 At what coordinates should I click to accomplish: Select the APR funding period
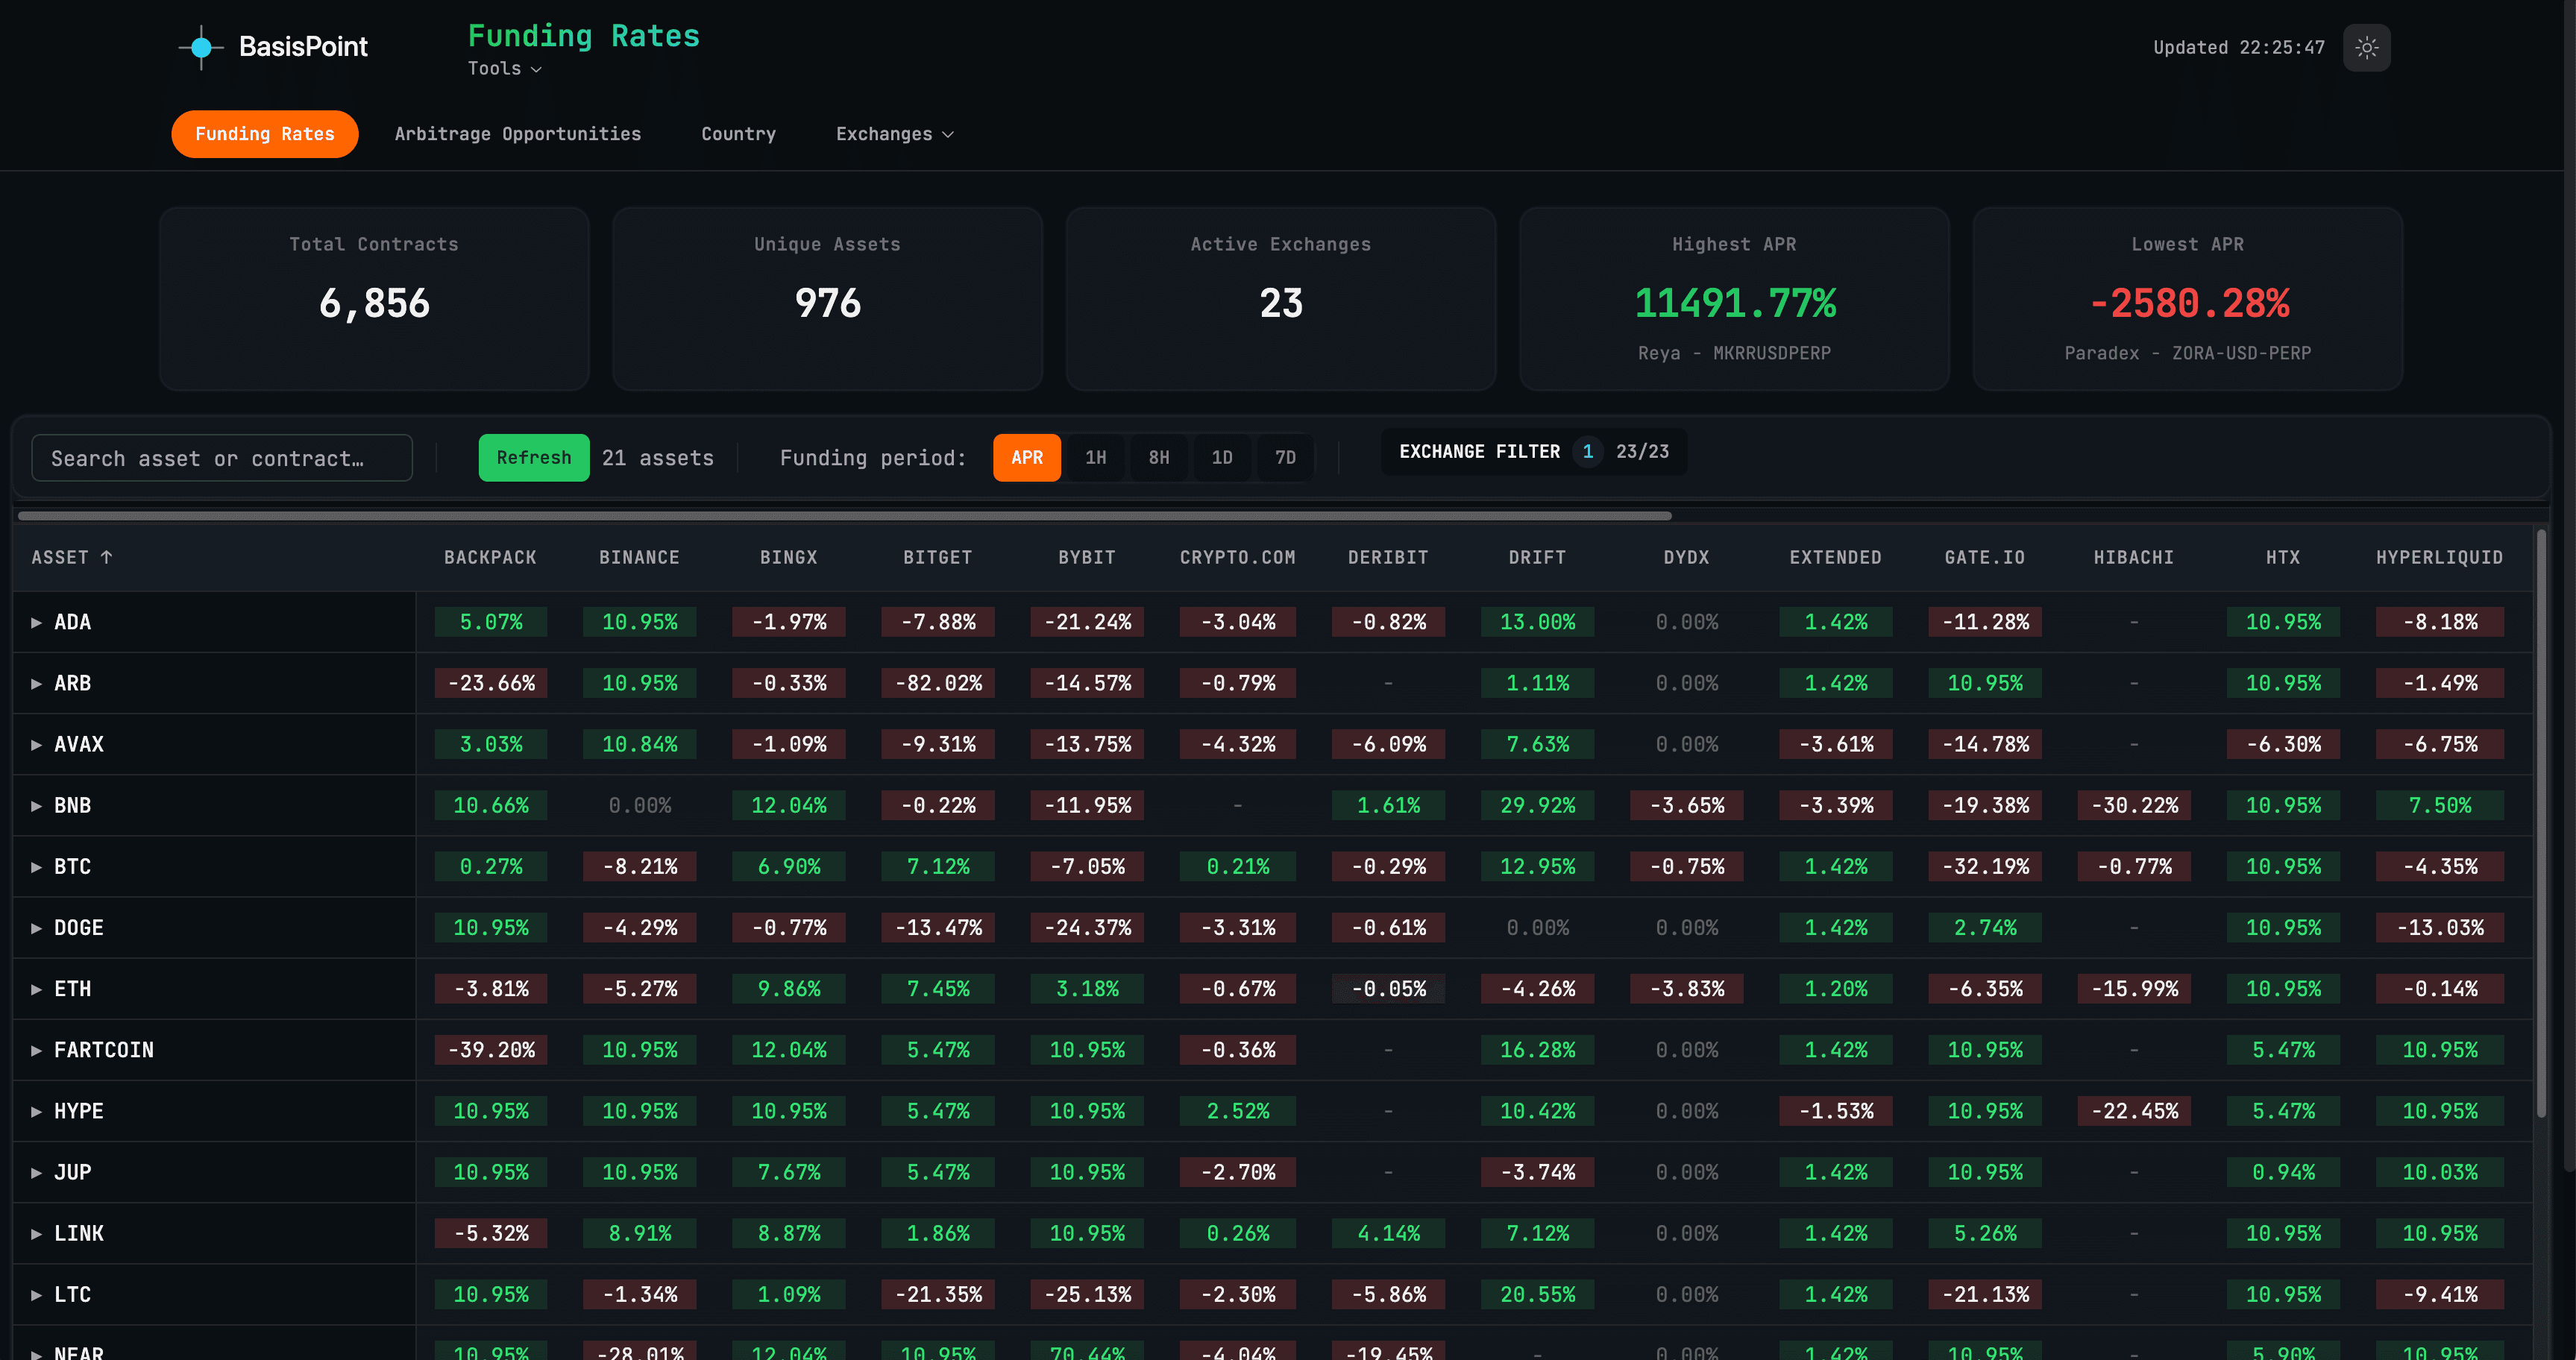(x=1026, y=457)
